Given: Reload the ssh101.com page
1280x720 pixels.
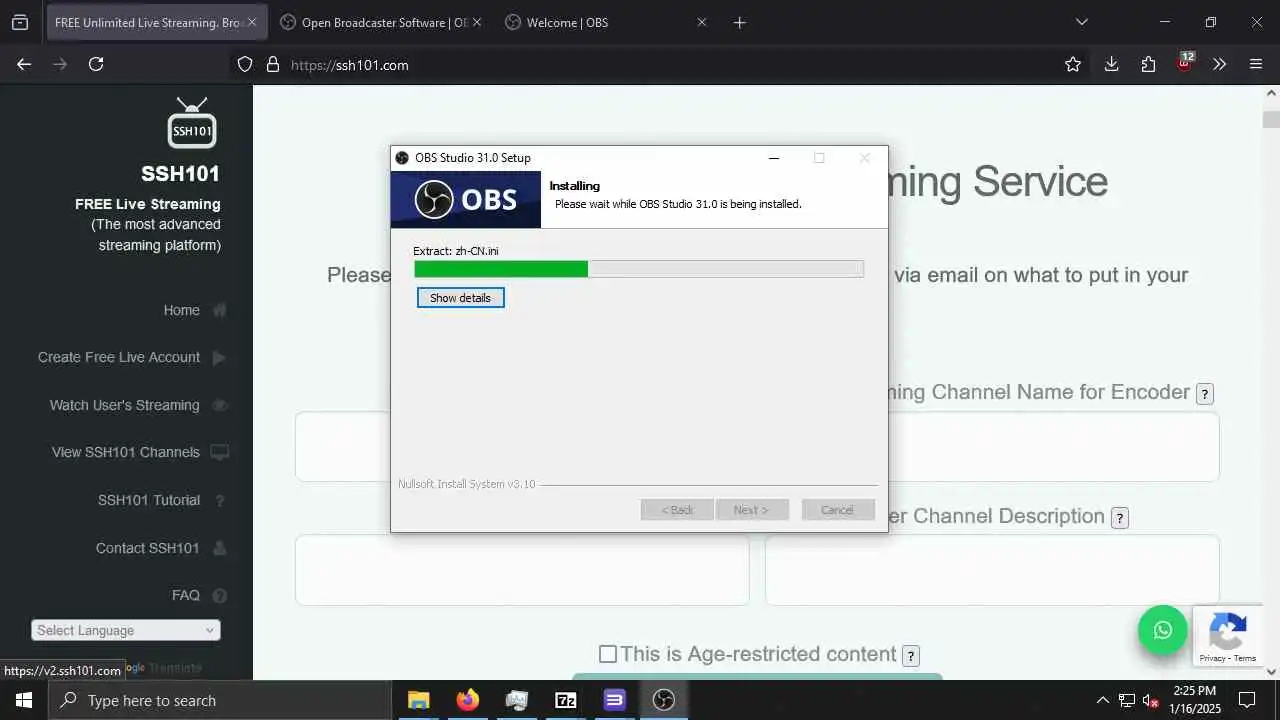Looking at the screenshot, I should coord(96,64).
